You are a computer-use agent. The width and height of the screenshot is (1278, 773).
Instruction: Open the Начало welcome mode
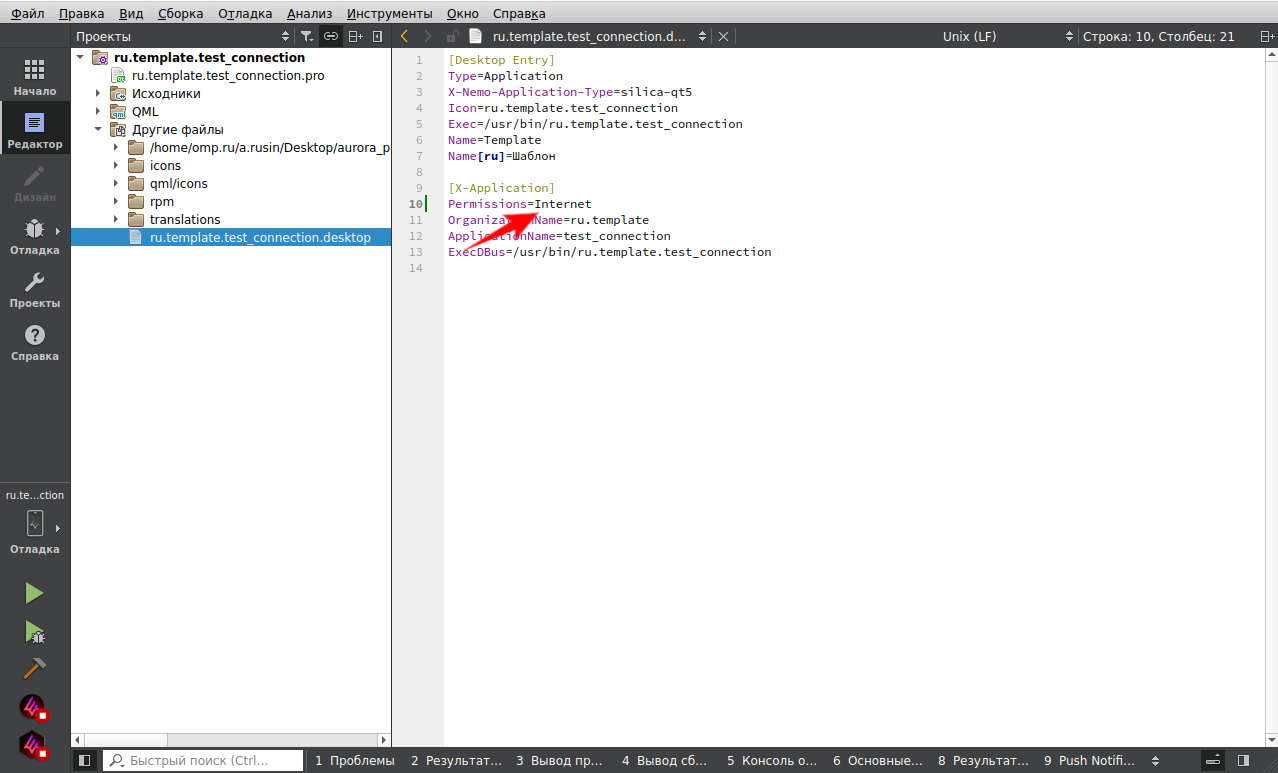point(34,77)
